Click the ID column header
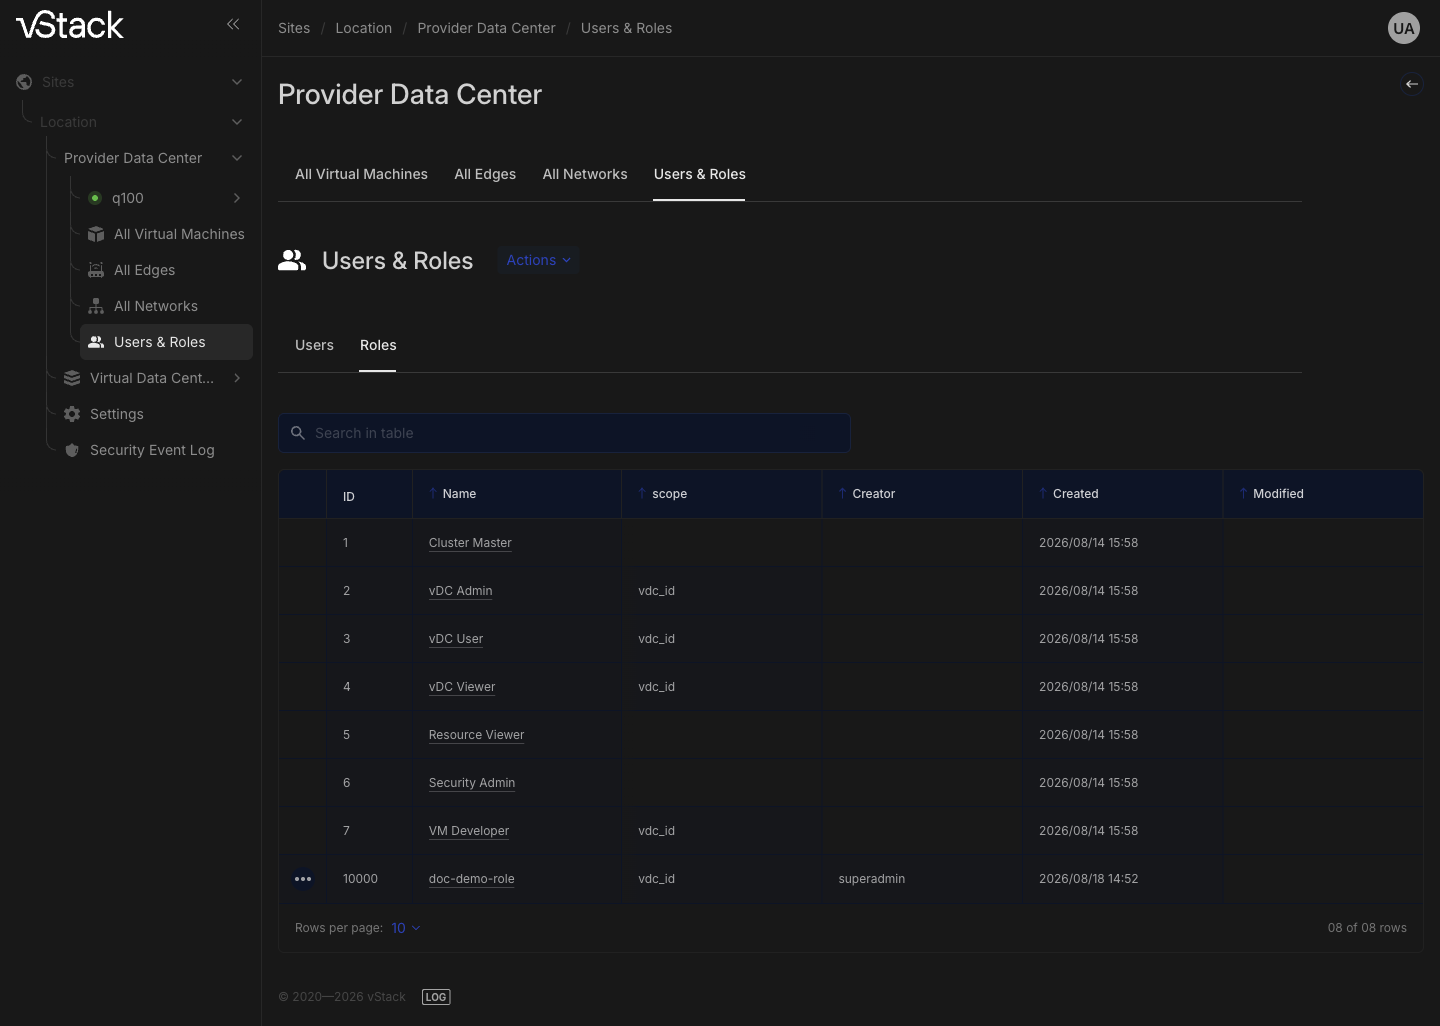The width and height of the screenshot is (1440, 1026). coord(349,496)
